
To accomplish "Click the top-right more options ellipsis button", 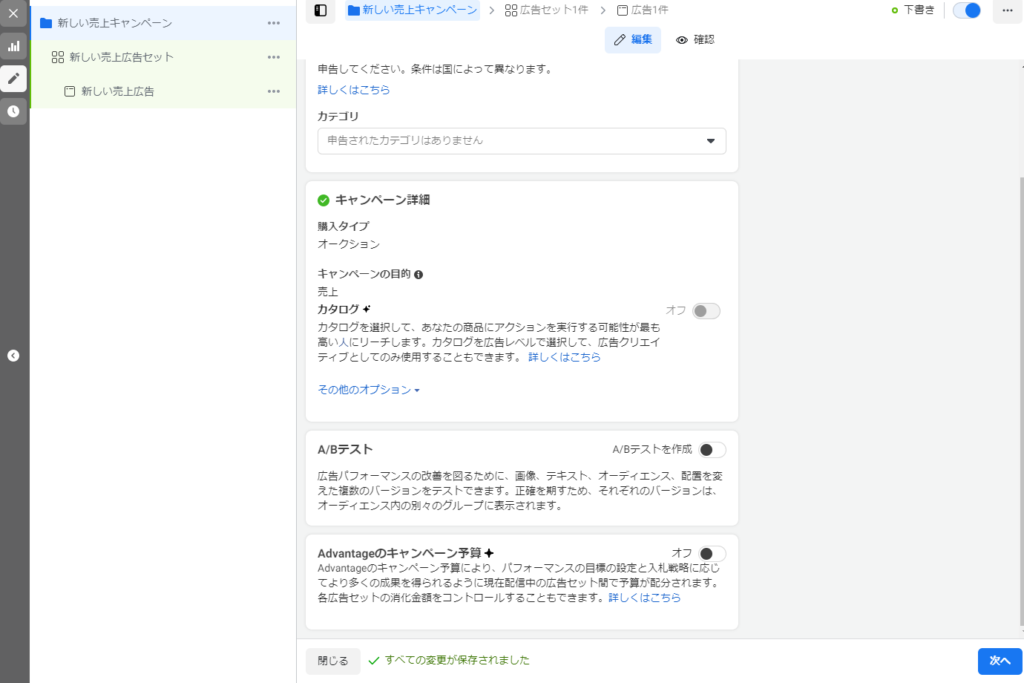I will (1006, 11).
